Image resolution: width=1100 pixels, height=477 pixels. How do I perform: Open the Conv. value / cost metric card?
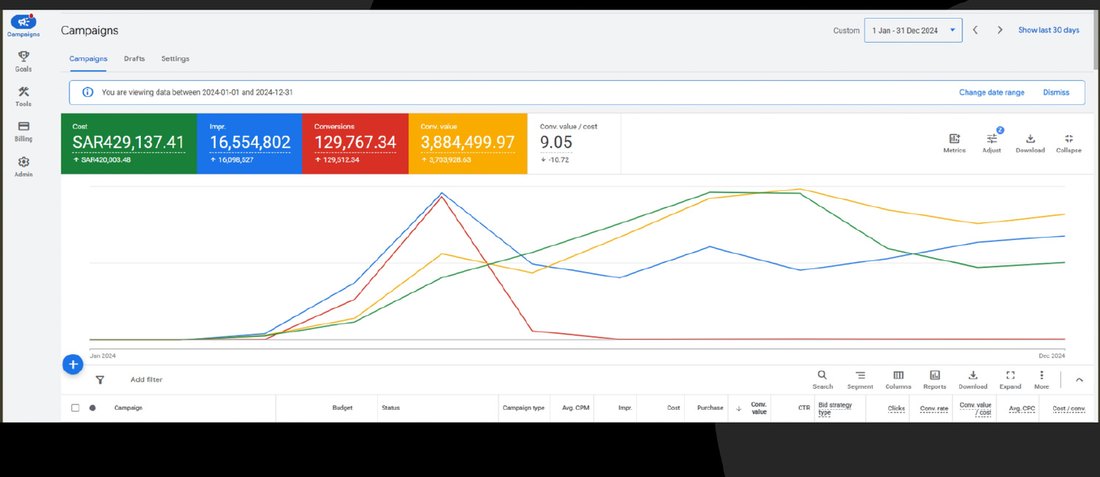point(574,144)
